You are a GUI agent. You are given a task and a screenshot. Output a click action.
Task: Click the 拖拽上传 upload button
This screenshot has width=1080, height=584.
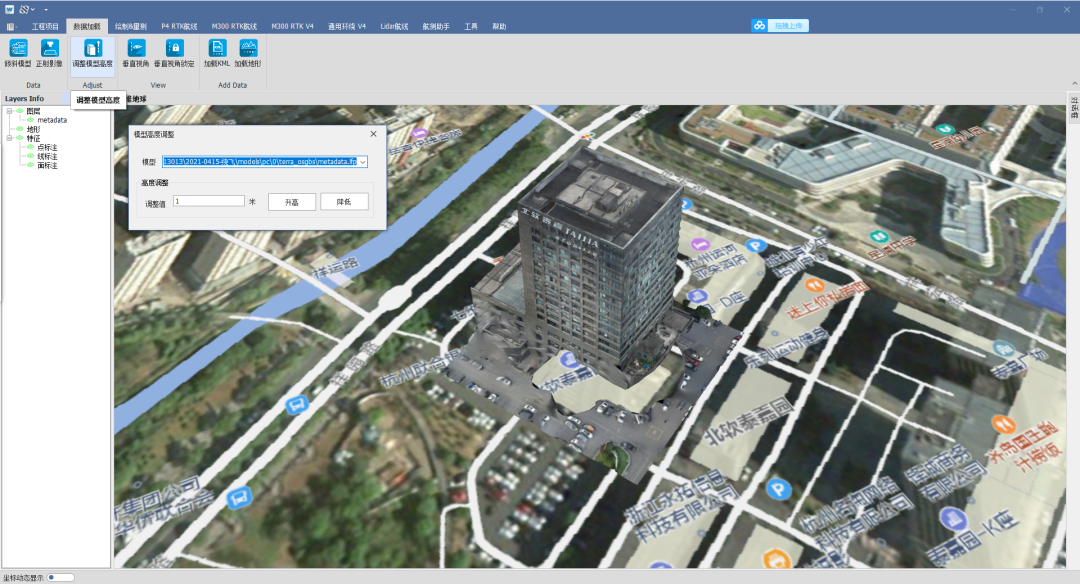coord(788,25)
